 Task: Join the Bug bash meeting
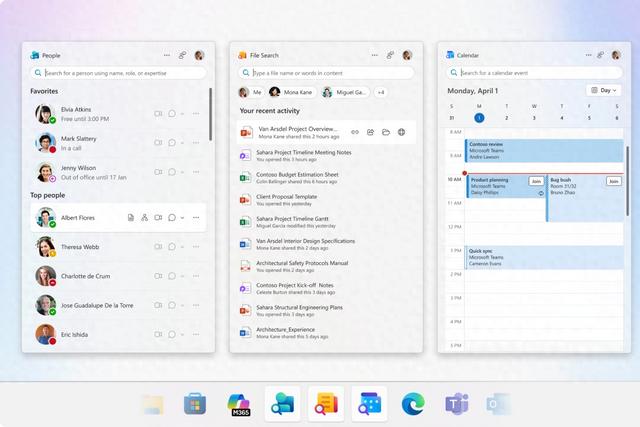pos(613,181)
